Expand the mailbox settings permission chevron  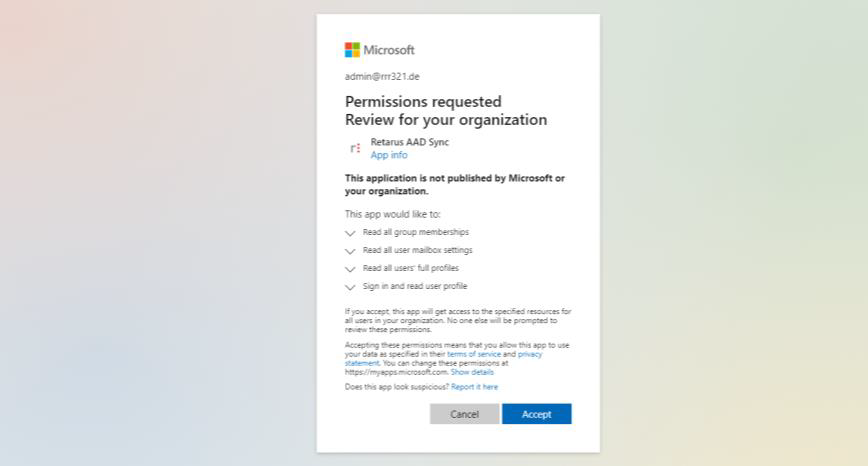pyautogui.click(x=350, y=251)
